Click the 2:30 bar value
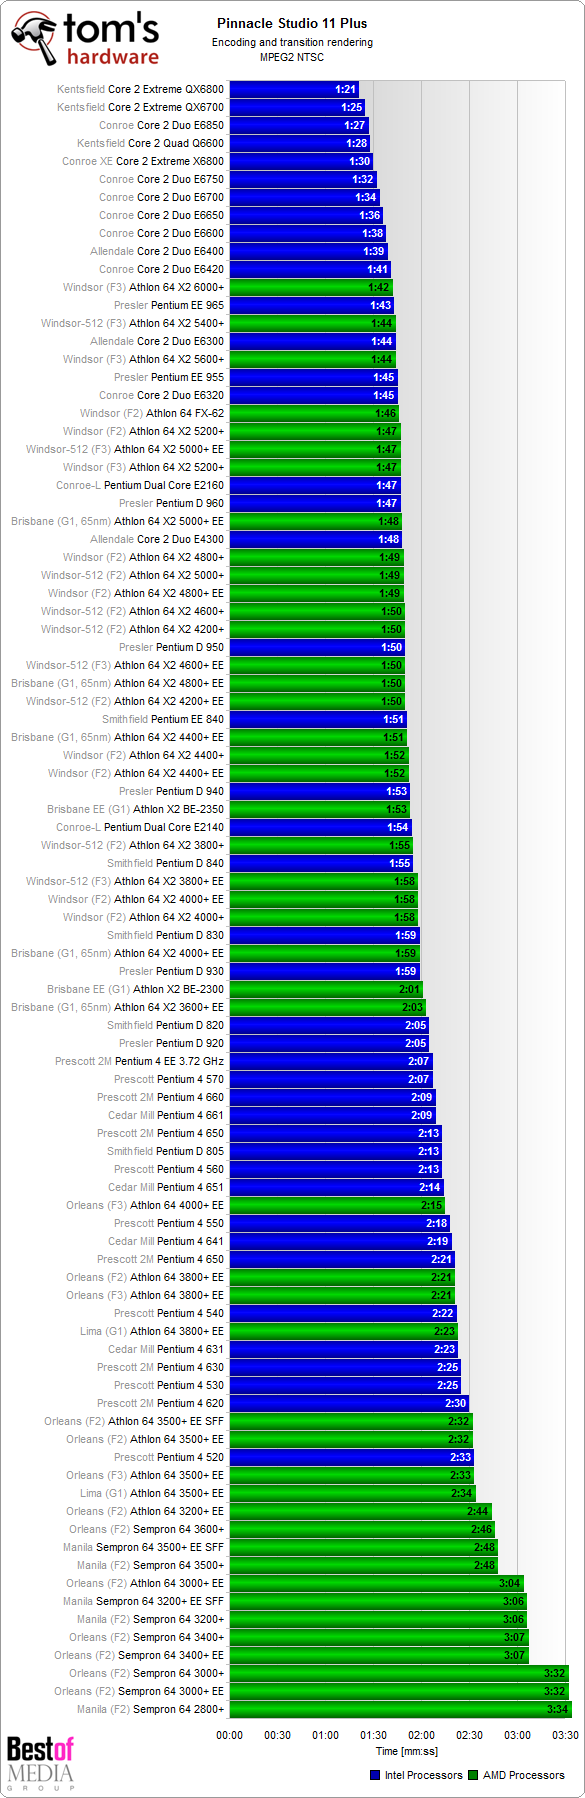This screenshot has width=585, height=1798. pos(456,1403)
